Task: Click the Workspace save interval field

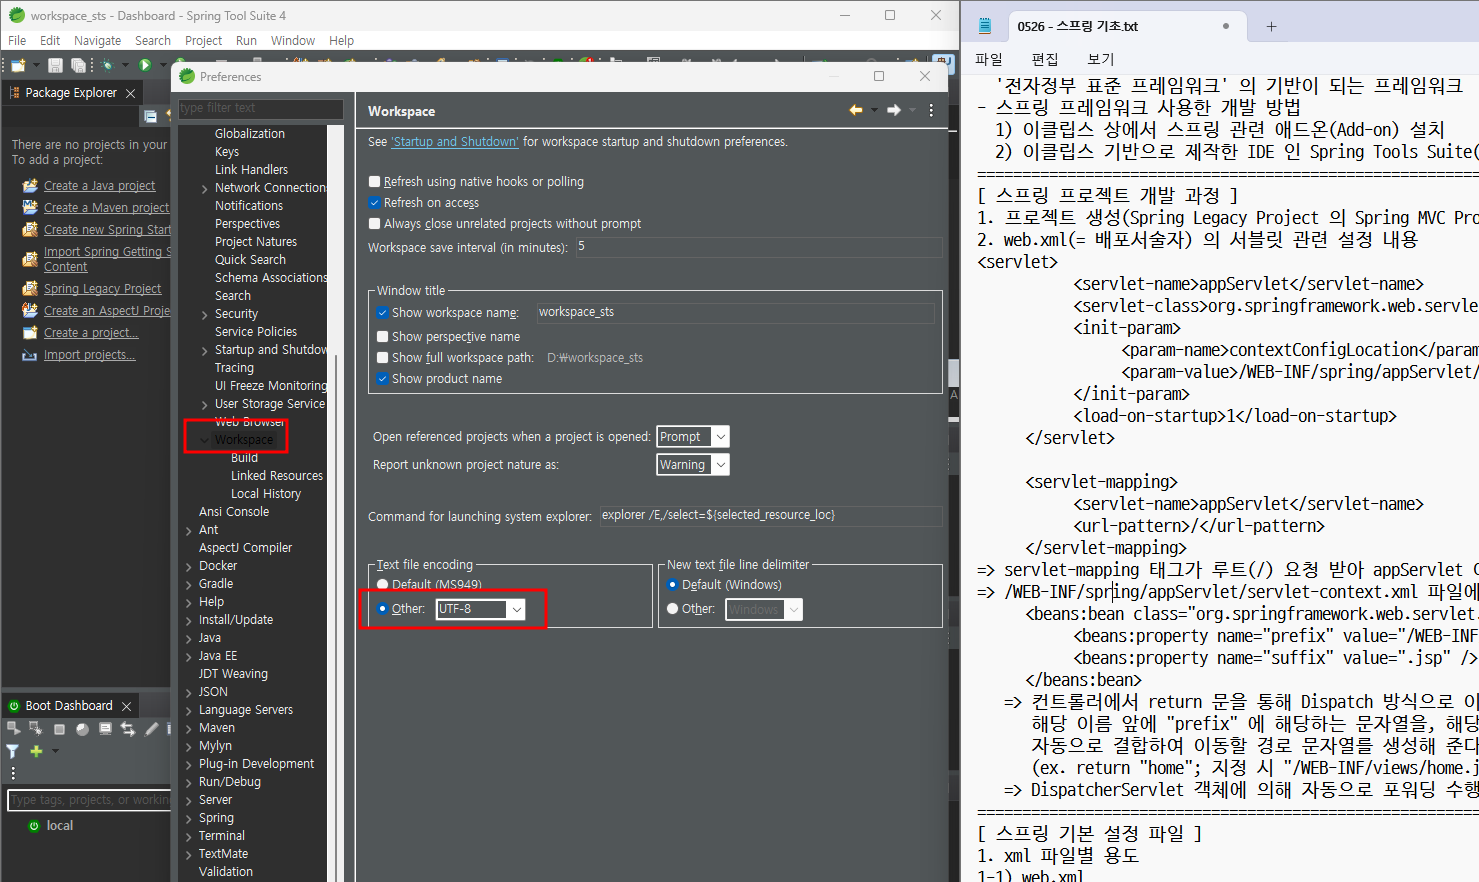Action: point(759,247)
